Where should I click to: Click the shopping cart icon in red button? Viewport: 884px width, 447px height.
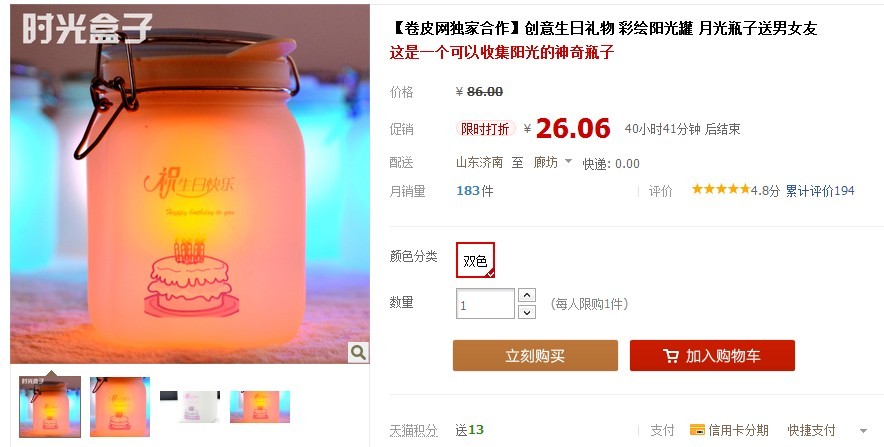click(x=670, y=356)
